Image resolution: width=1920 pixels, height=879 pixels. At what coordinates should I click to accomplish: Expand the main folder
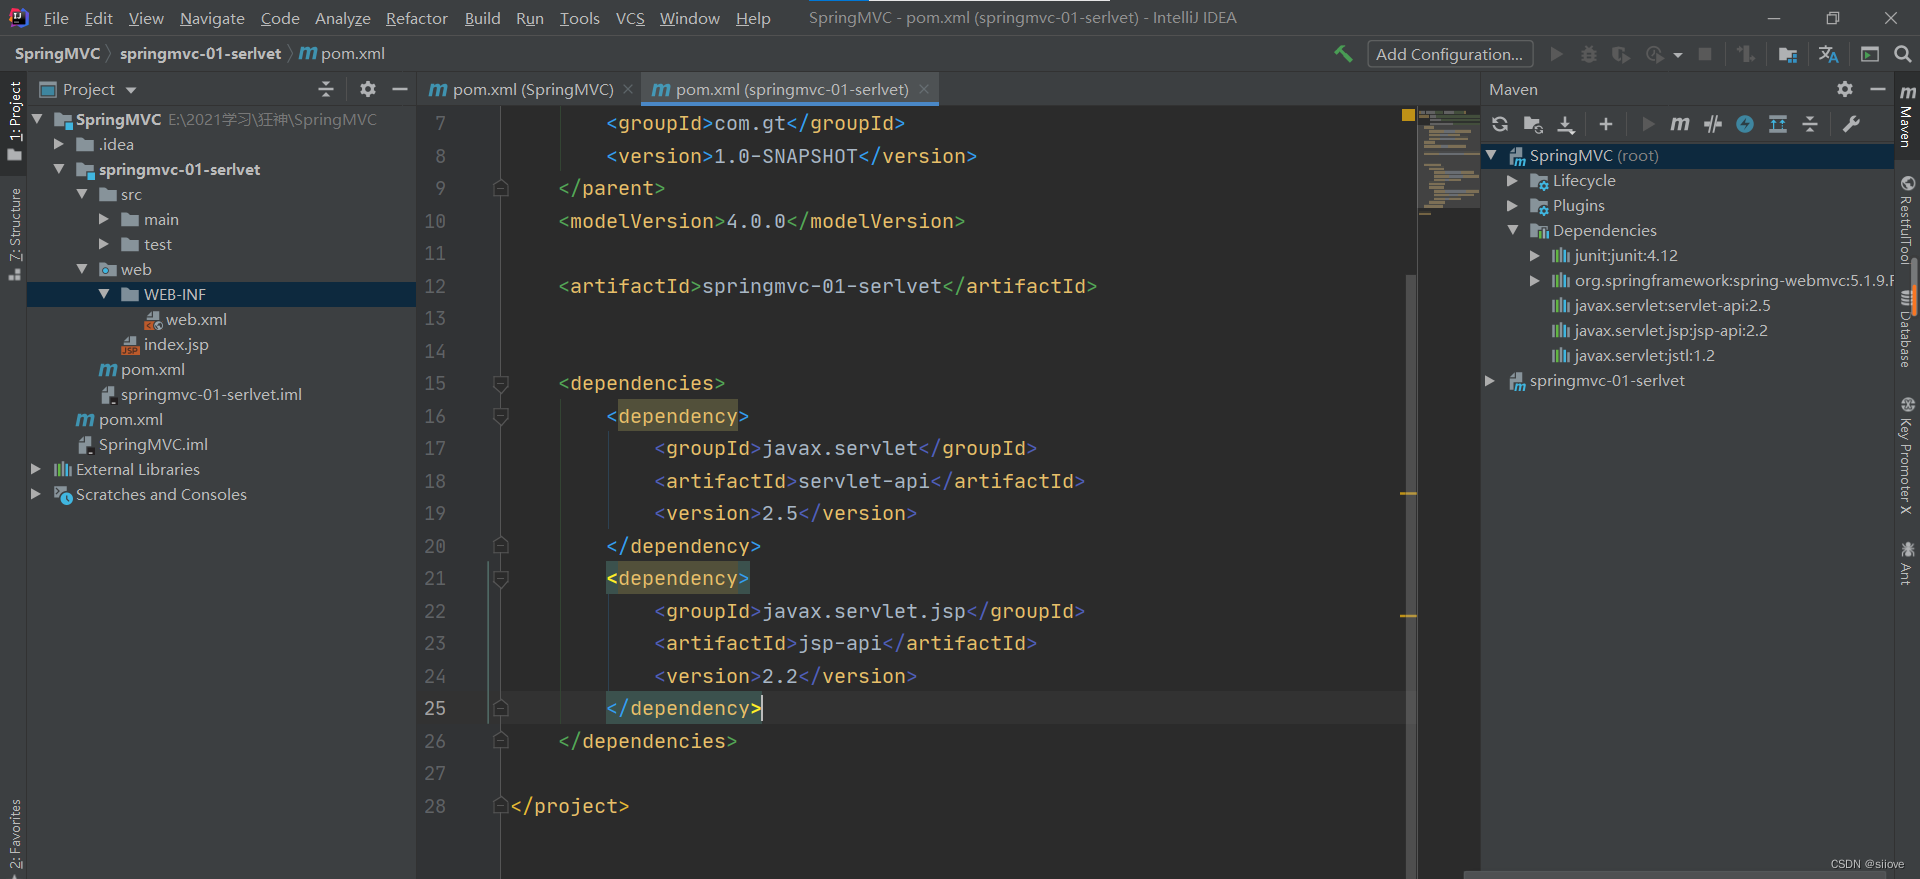(103, 219)
